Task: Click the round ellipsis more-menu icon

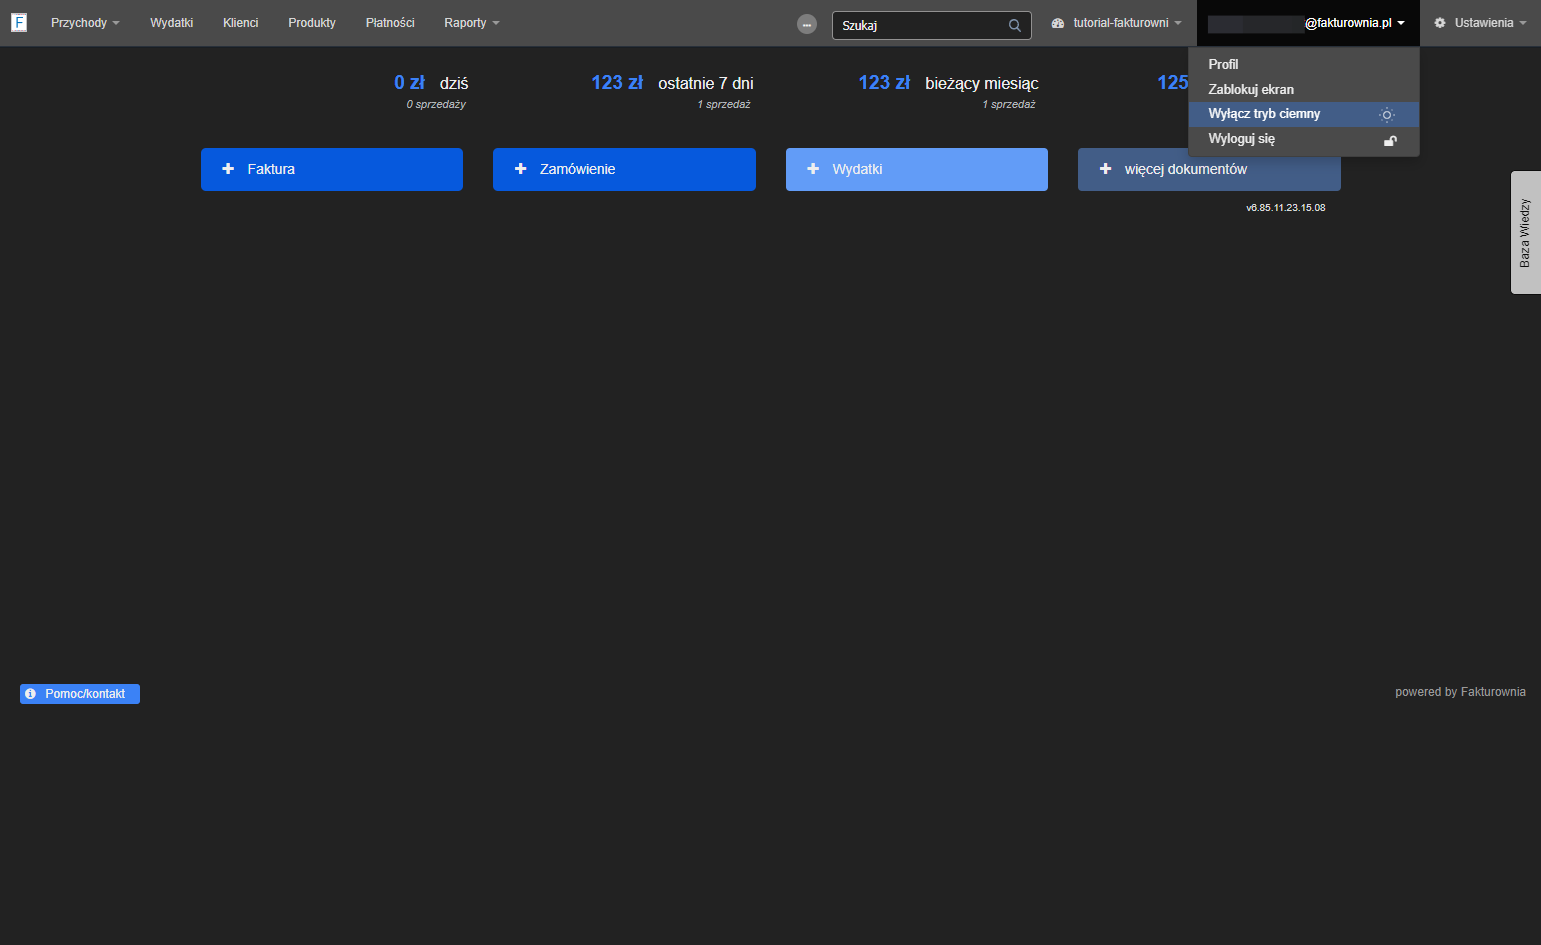Action: [807, 24]
